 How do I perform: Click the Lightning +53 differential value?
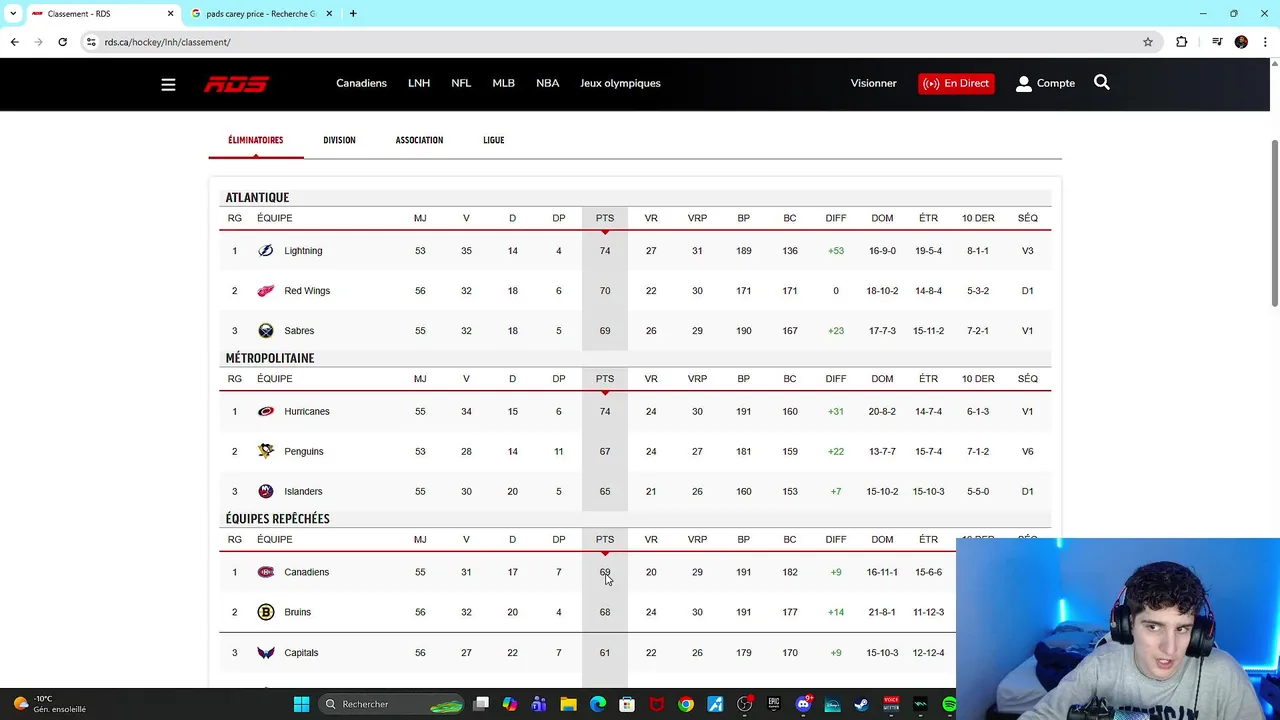click(836, 251)
